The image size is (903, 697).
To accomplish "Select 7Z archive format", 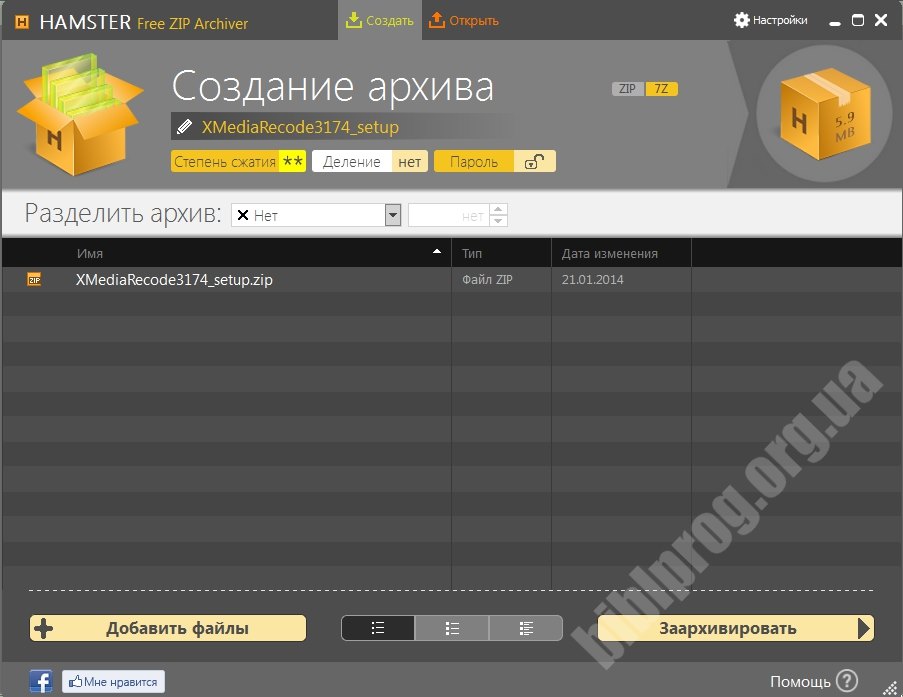I will point(661,89).
